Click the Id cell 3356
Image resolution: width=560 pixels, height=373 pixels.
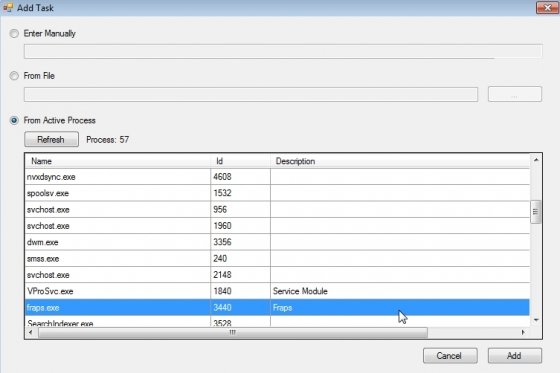pyautogui.click(x=240, y=242)
